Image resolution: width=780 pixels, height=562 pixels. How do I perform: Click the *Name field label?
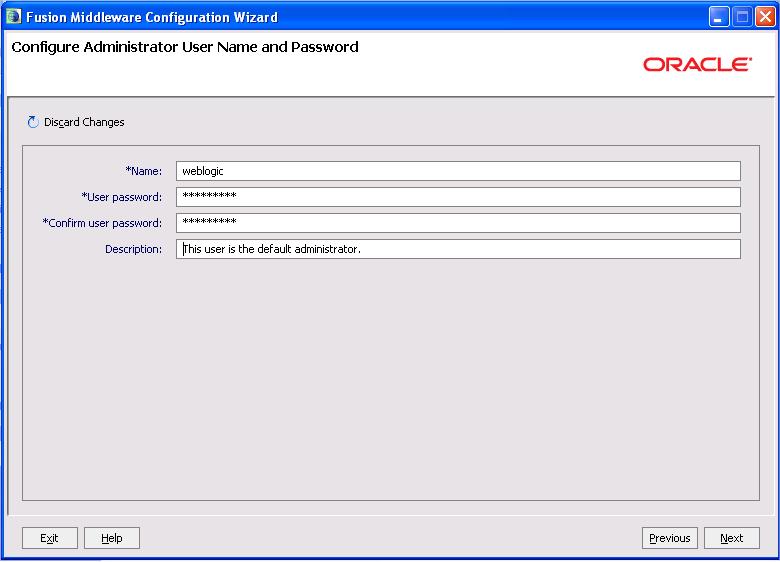click(x=143, y=171)
